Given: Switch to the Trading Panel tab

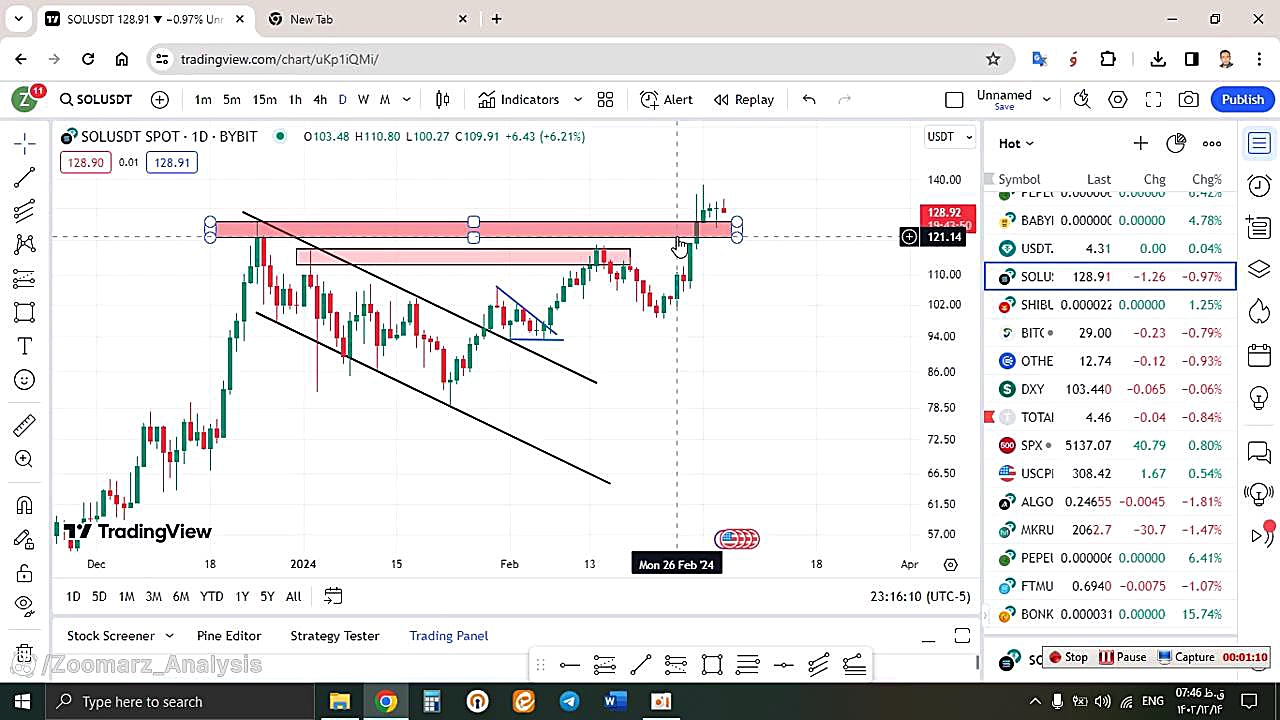Looking at the screenshot, I should point(449,635).
